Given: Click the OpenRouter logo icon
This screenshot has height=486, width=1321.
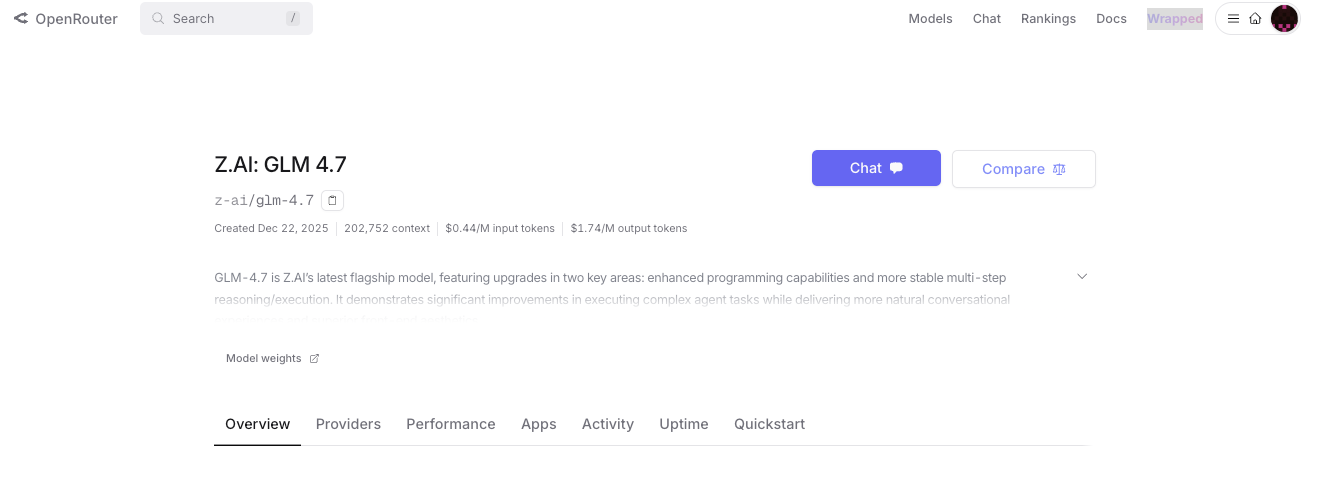Looking at the screenshot, I should (21, 18).
